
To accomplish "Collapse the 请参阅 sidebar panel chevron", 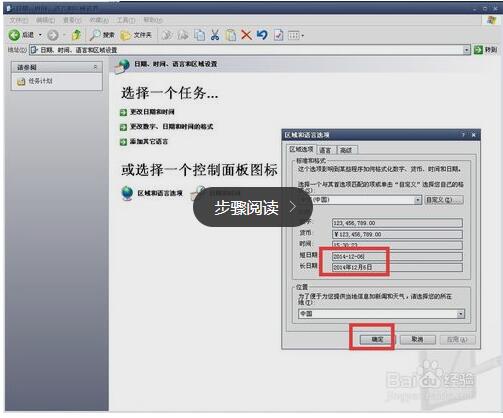I will pos(95,67).
